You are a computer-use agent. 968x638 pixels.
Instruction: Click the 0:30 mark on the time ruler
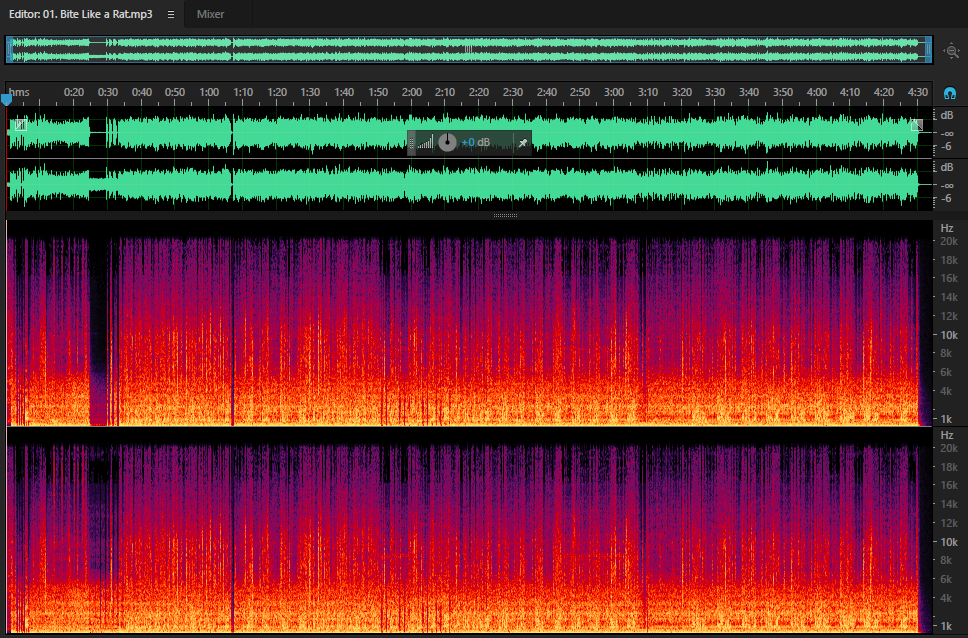tap(107, 92)
